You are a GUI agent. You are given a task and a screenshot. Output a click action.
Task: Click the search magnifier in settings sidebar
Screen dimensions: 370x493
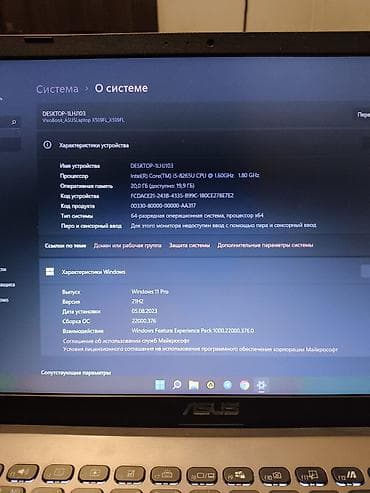pos(14,123)
